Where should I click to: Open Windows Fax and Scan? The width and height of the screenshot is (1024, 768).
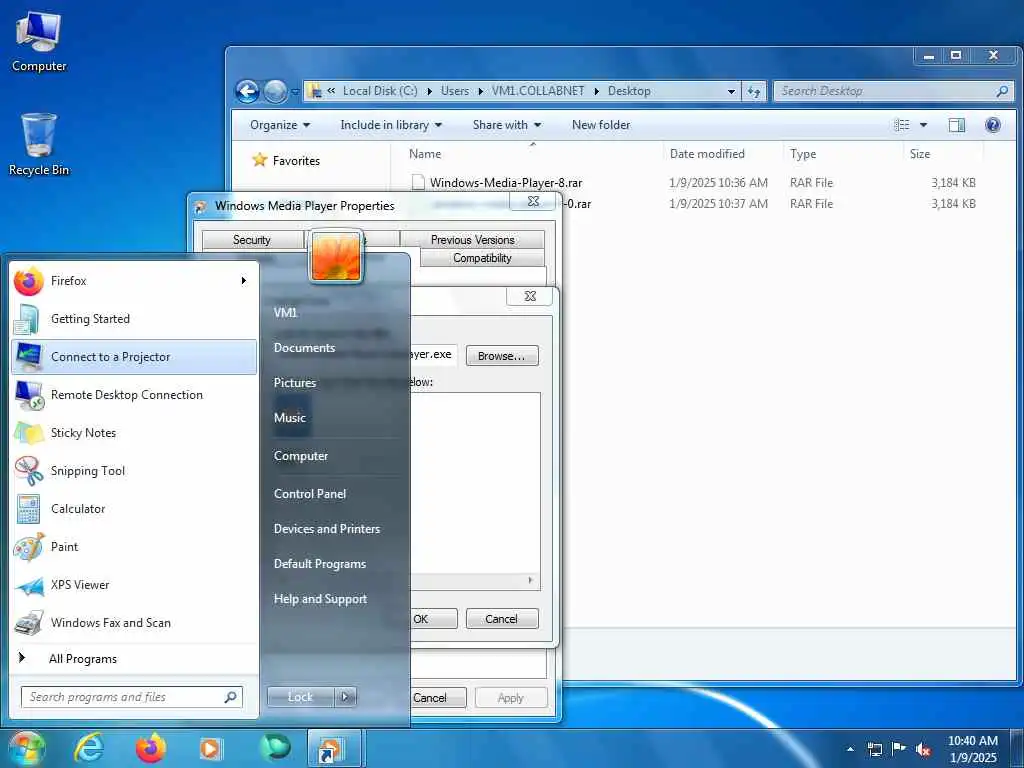[x=134, y=622]
